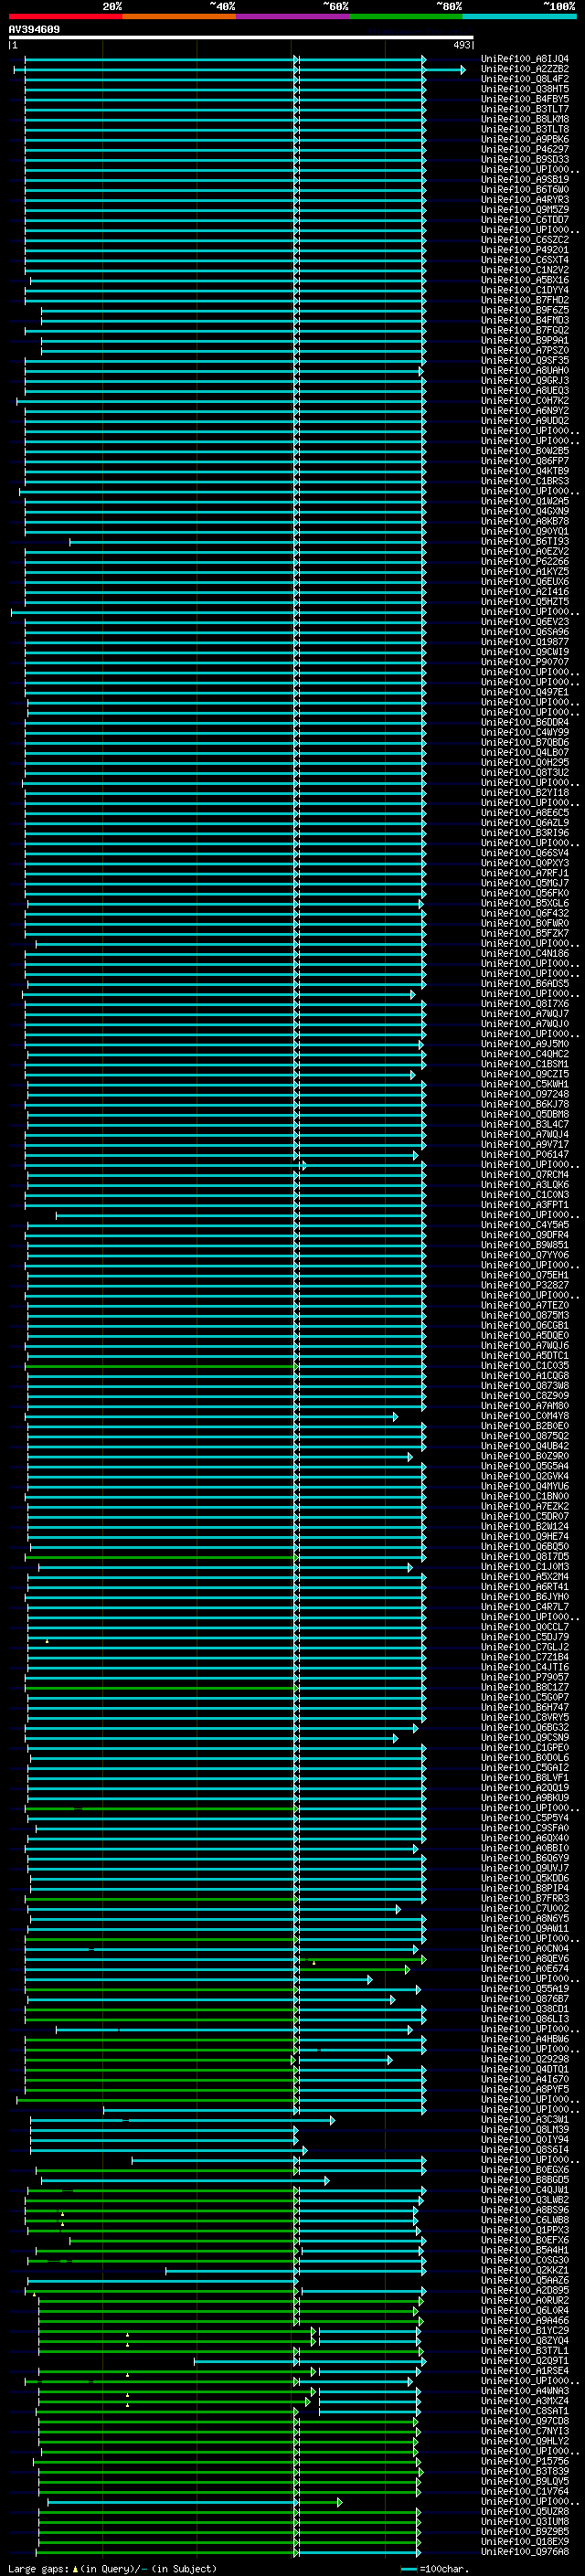Select hit label UniRef100_A3FPT1
This screenshot has height=2576, width=585.
pyautogui.click(x=525, y=1205)
